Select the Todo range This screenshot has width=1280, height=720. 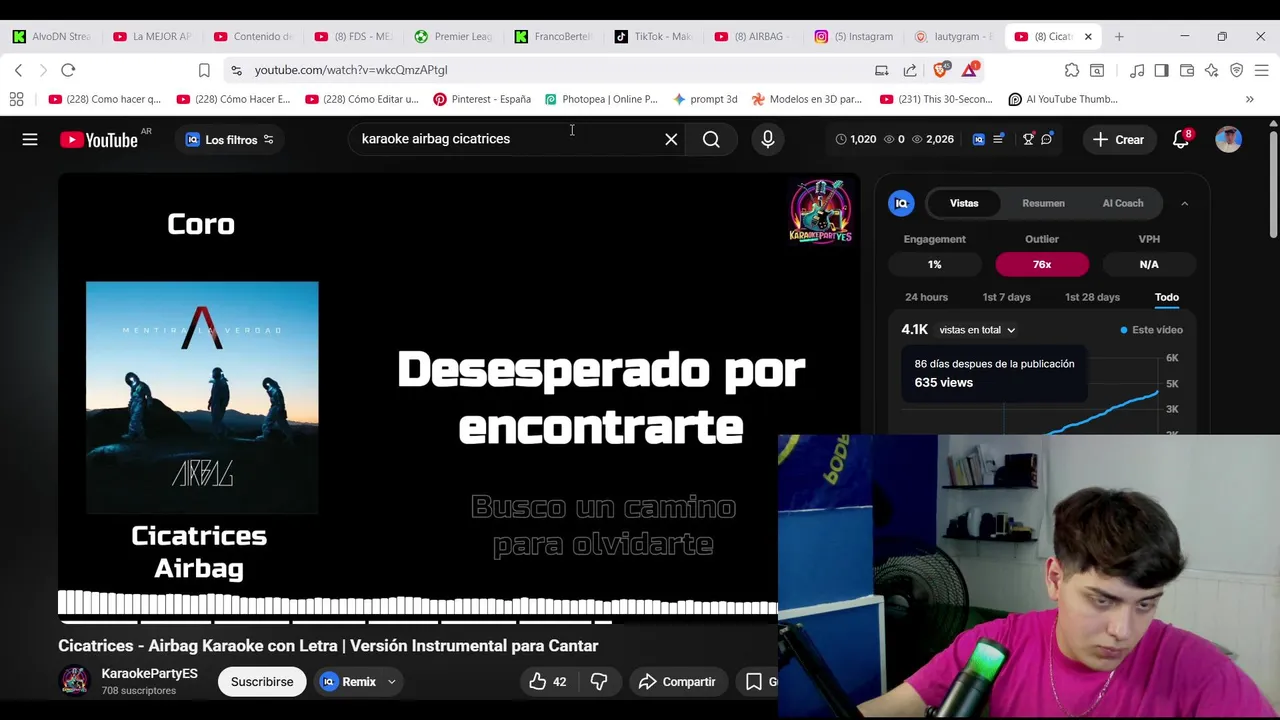[1167, 297]
